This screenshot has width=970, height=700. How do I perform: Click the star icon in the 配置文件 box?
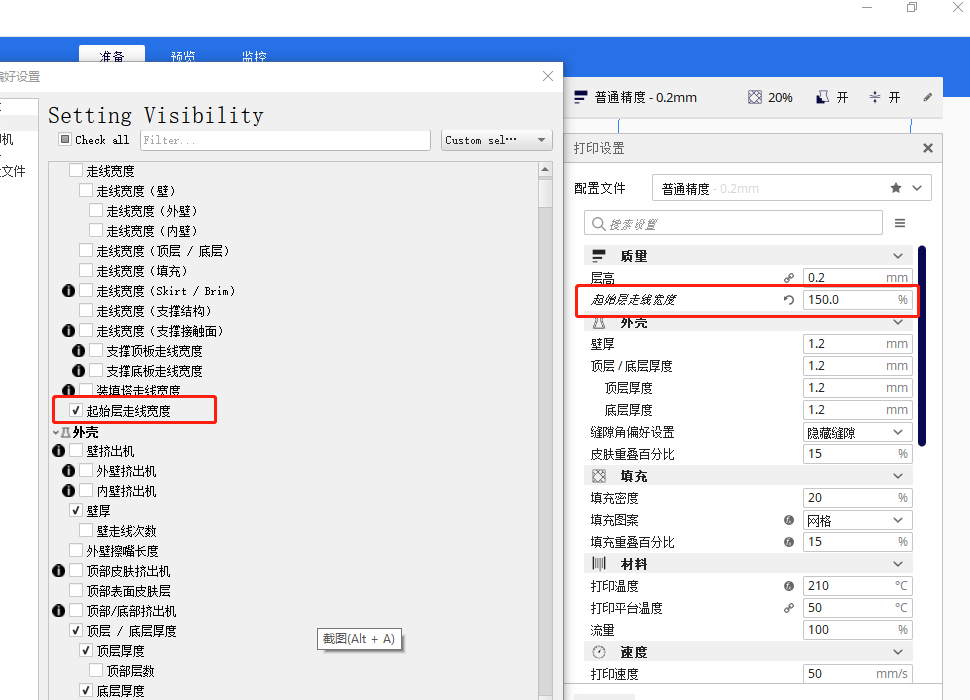[896, 188]
